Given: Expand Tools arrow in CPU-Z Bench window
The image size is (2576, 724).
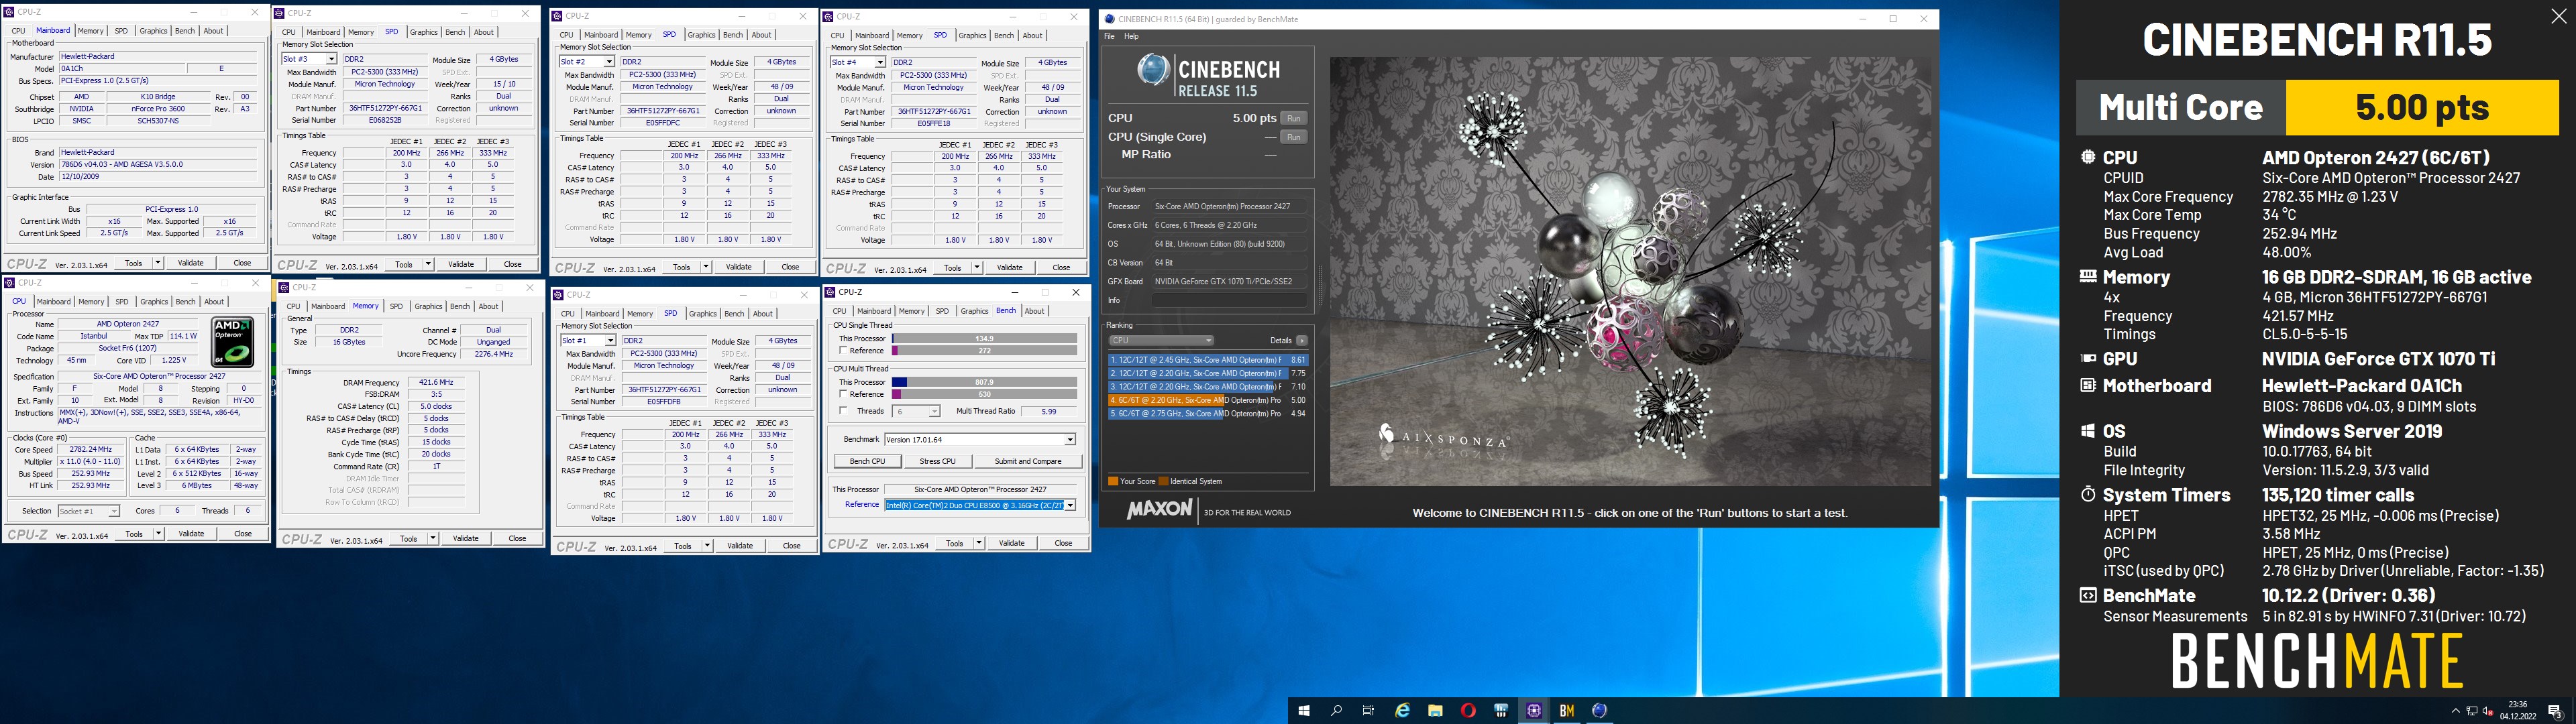Looking at the screenshot, I should (x=979, y=543).
